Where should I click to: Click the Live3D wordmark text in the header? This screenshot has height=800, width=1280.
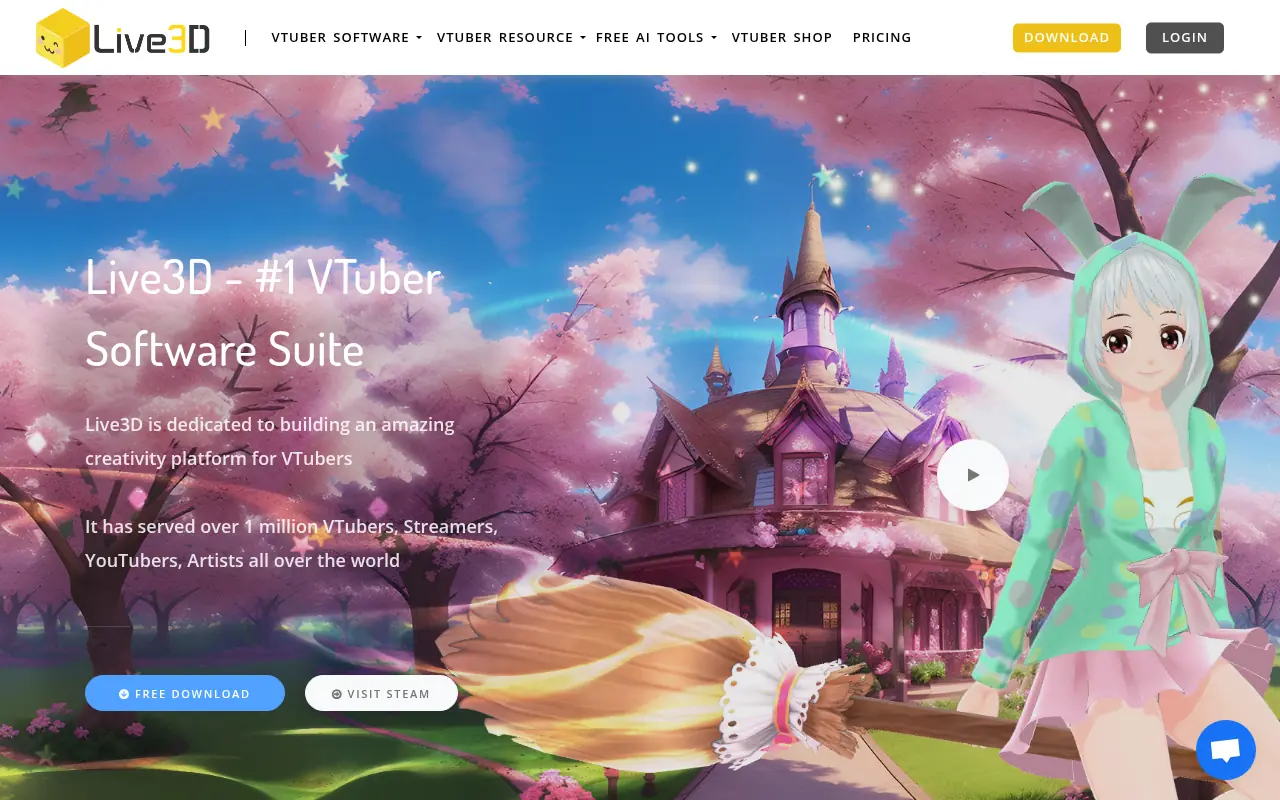click(x=150, y=38)
